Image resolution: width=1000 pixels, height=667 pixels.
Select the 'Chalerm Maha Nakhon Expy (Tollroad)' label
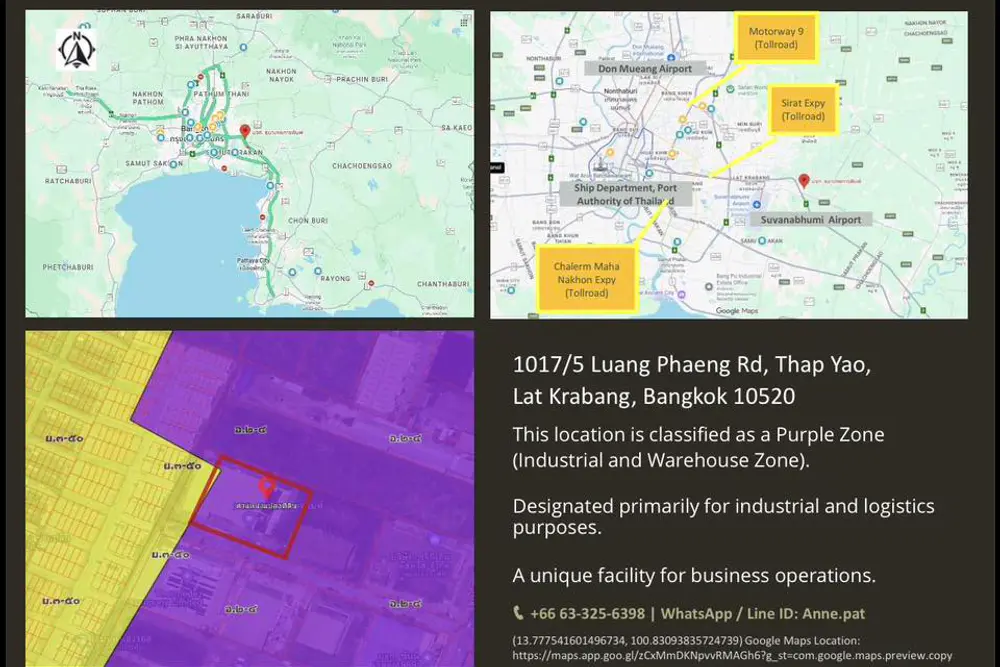587,279
